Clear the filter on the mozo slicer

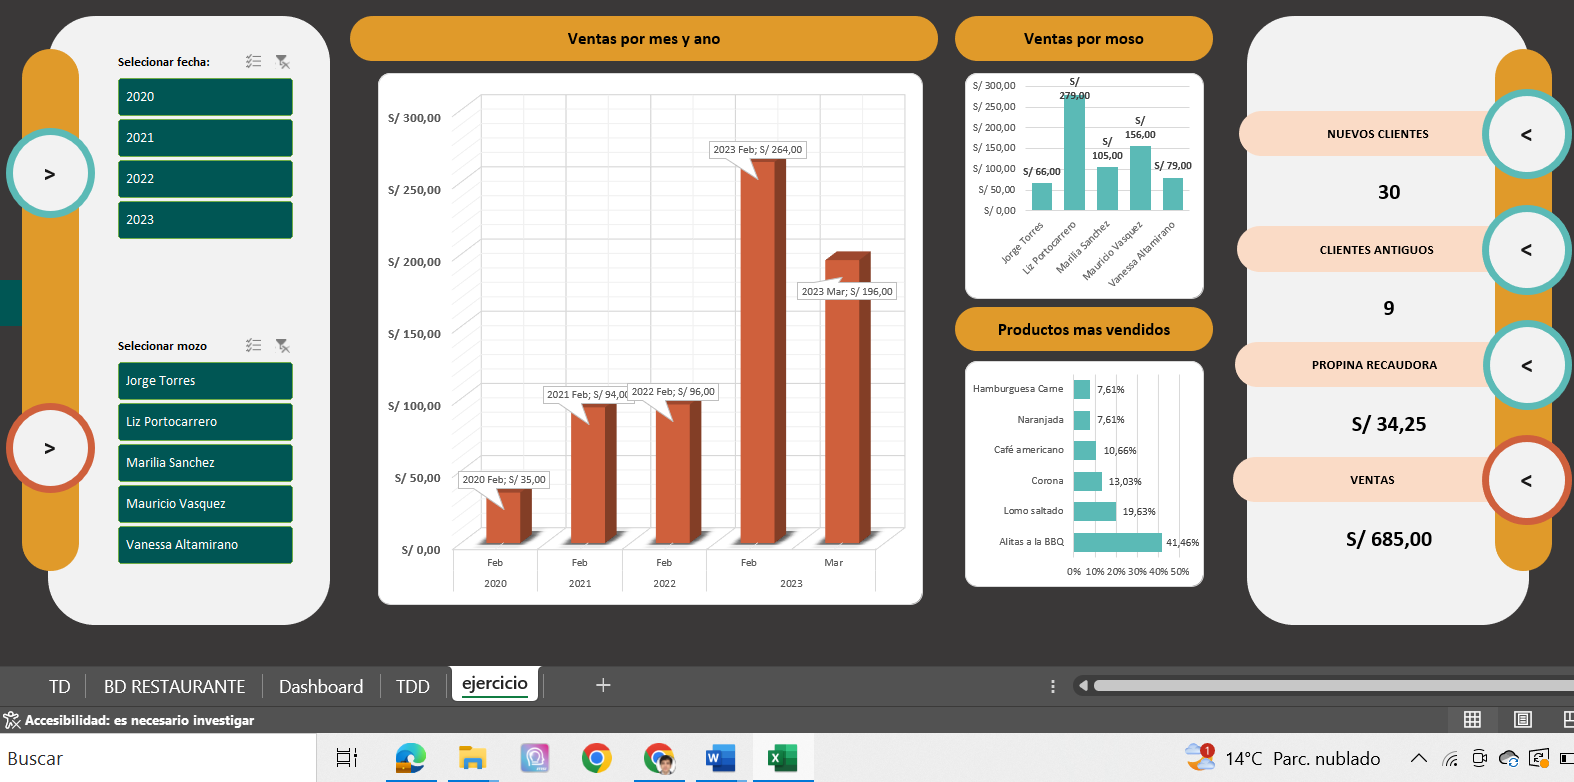[x=283, y=346]
